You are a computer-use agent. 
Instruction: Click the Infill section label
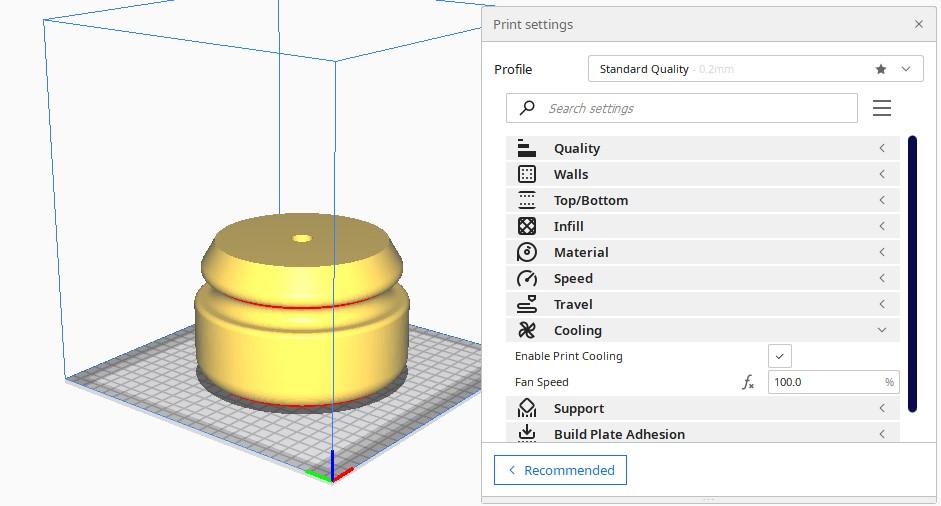[568, 226]
